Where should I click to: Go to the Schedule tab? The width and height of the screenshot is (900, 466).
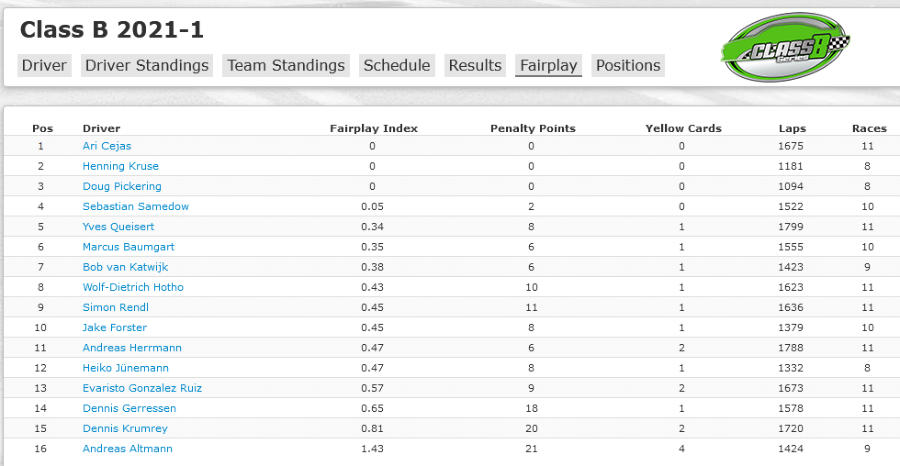pyautogui.click(x=397, y=65)
